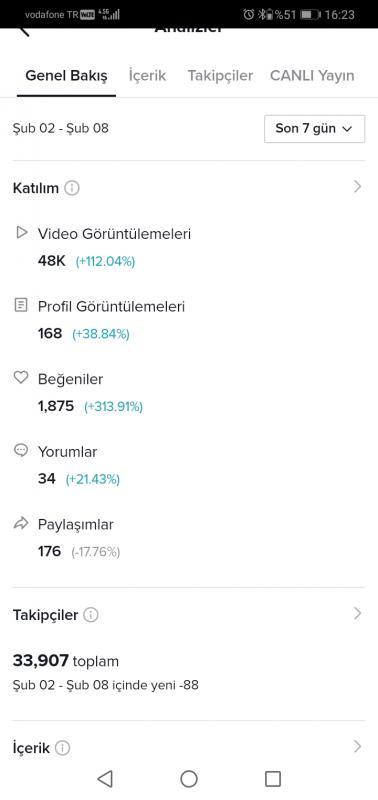Expand the Katılım section chevron
The image size is (378, 800).
pos(357,187)
